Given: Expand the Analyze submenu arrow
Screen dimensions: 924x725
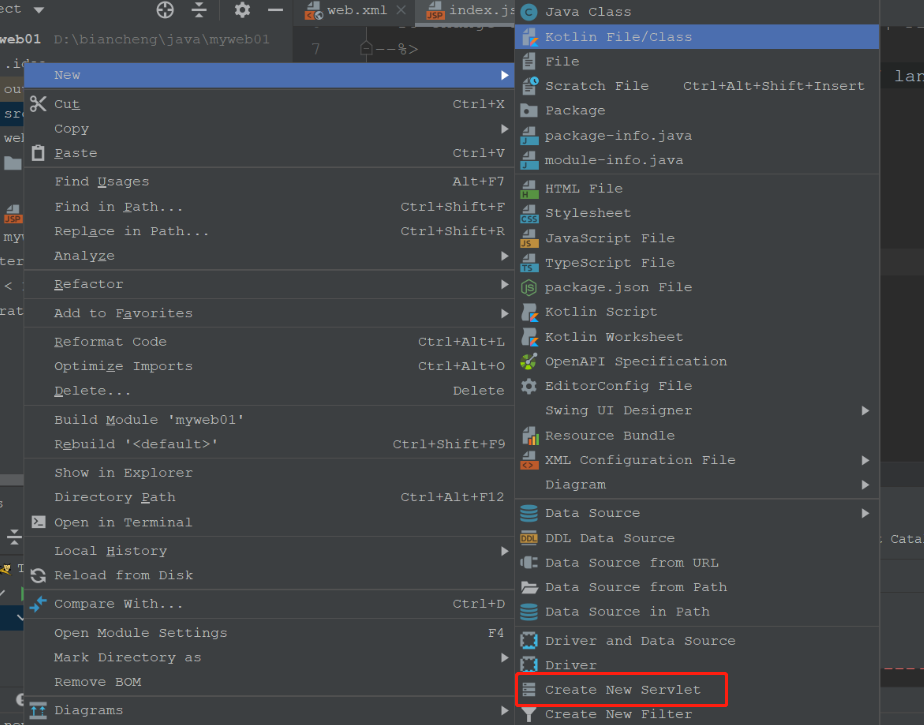Looking at the screenshot, I should pos(504,256).
